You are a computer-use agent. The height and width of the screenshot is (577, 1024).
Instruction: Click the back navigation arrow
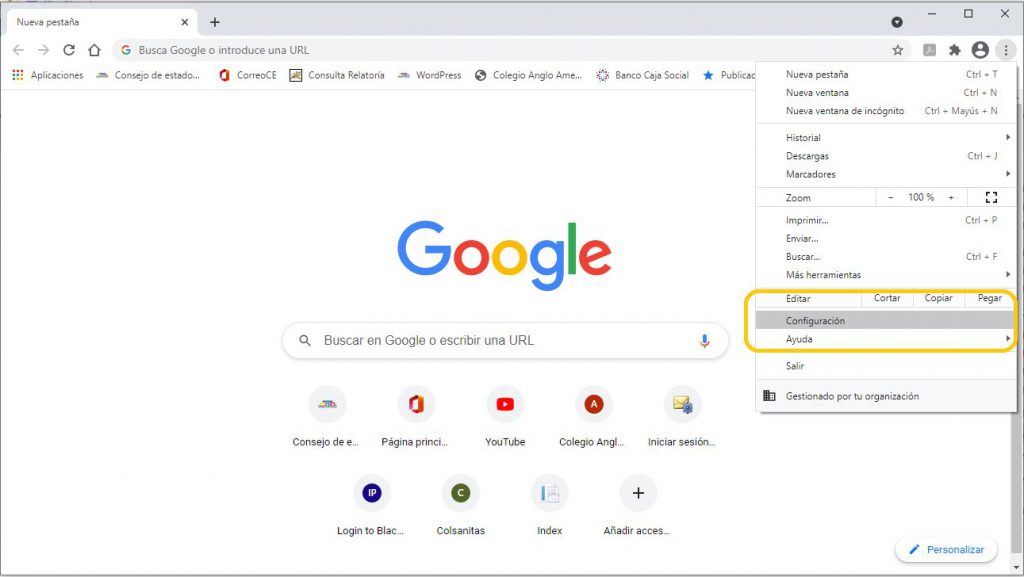18,50
